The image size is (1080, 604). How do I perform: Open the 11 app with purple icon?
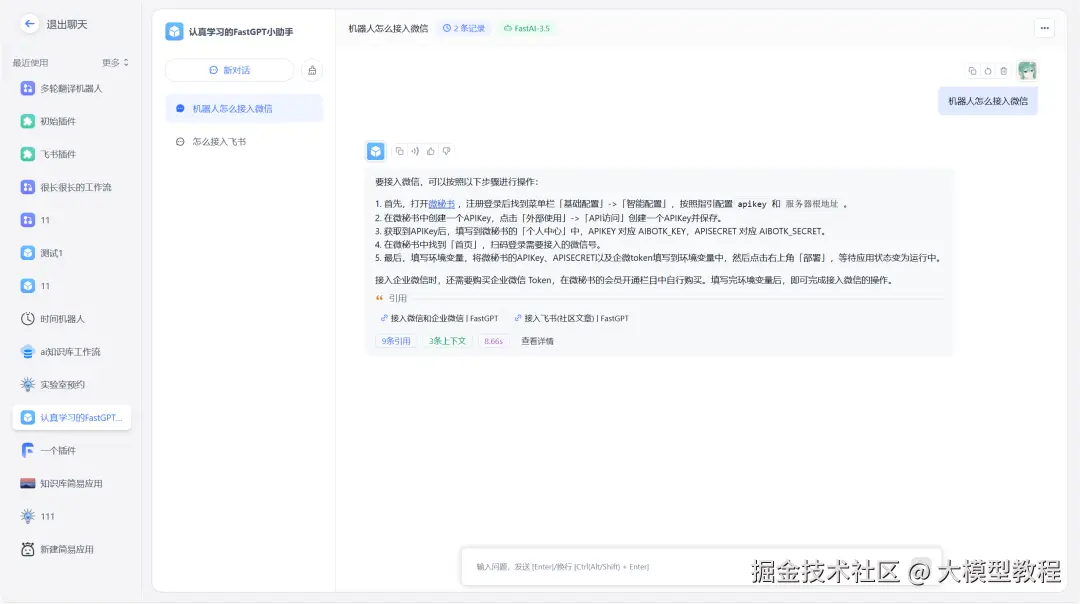coord(72,220)
